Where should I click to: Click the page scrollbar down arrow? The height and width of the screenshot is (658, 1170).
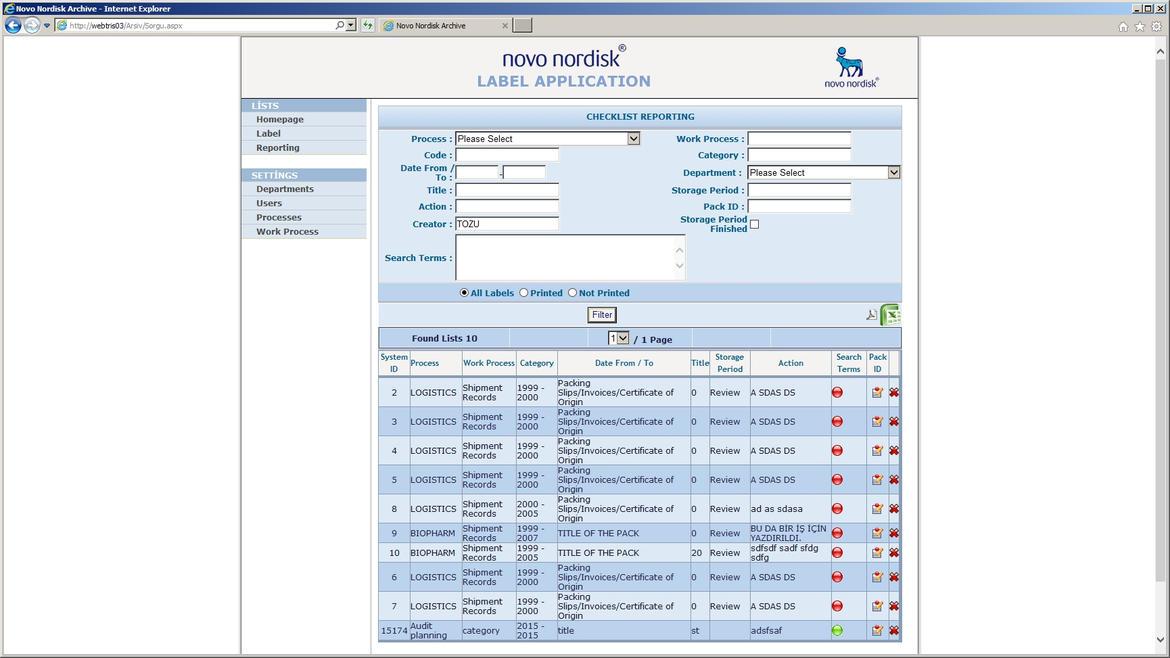(x=1160, y=640)
